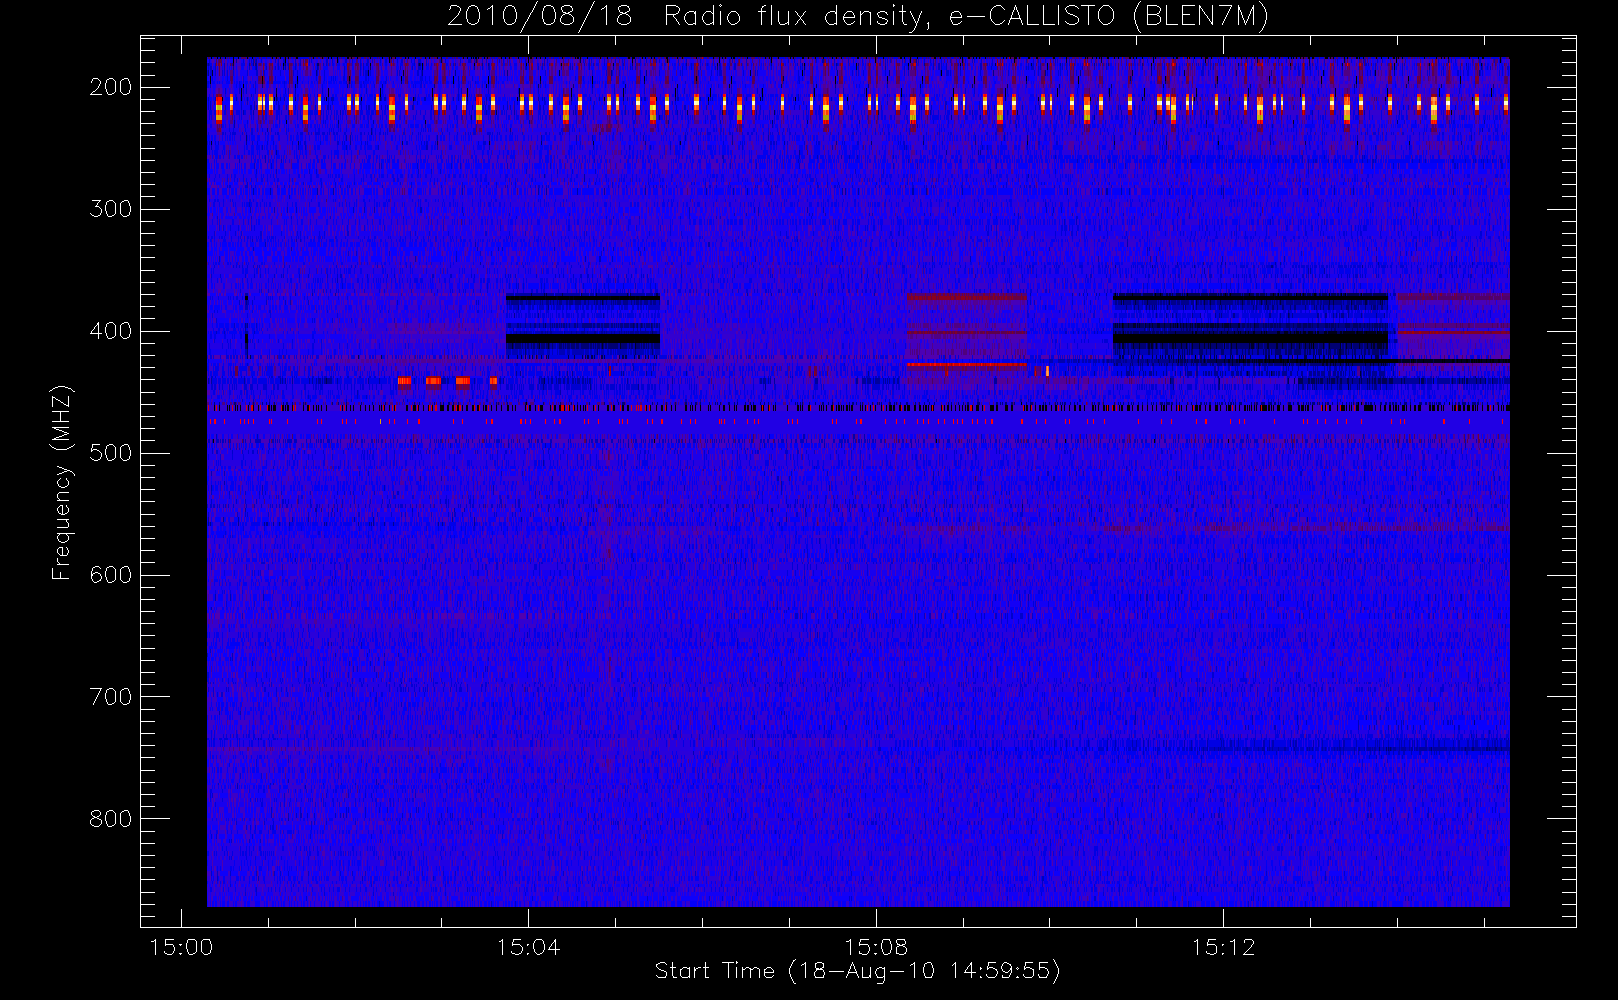
Task: Click the 15:00 time tick label
Action: click(181, 947)
